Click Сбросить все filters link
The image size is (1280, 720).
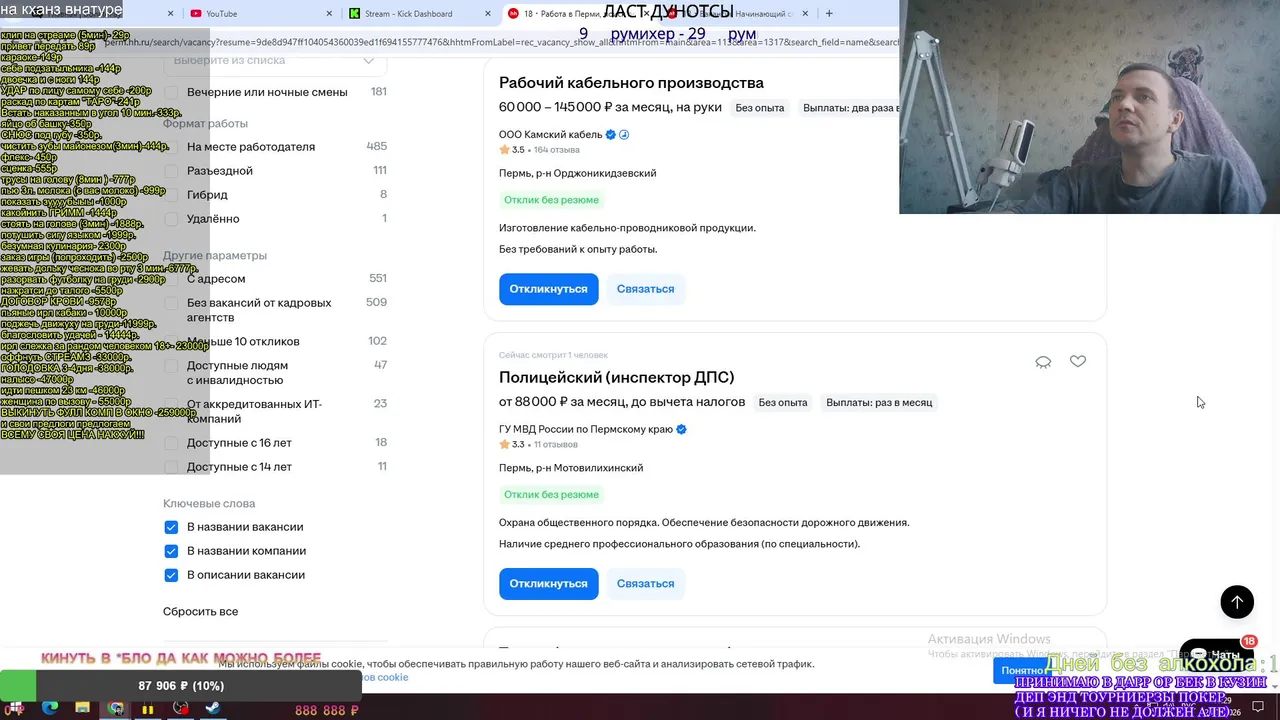coord(200,612)
